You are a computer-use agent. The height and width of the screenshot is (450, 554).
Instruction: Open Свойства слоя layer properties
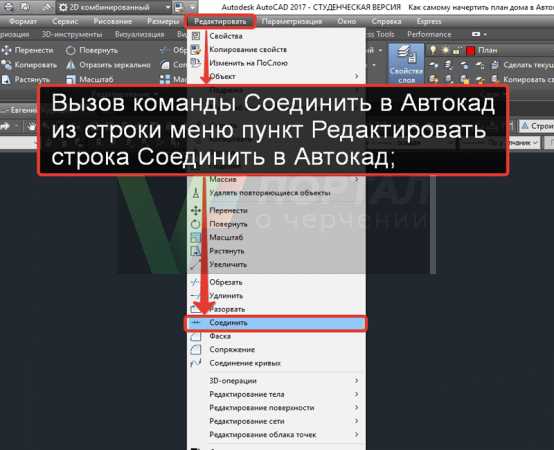(406, 64)
